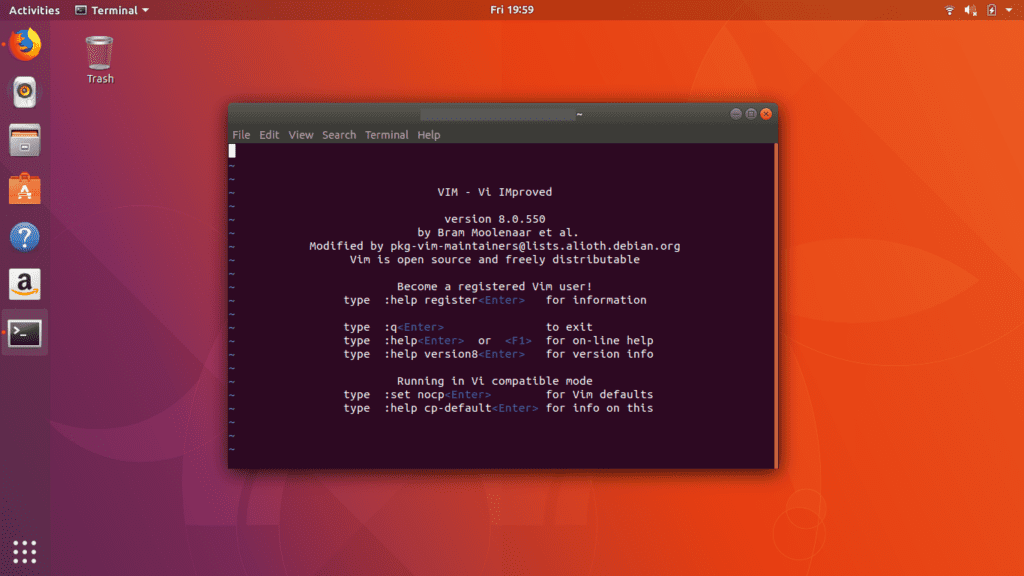Select the Terminal icon in the dock
1024x576 pixels.
coord(22,333)
